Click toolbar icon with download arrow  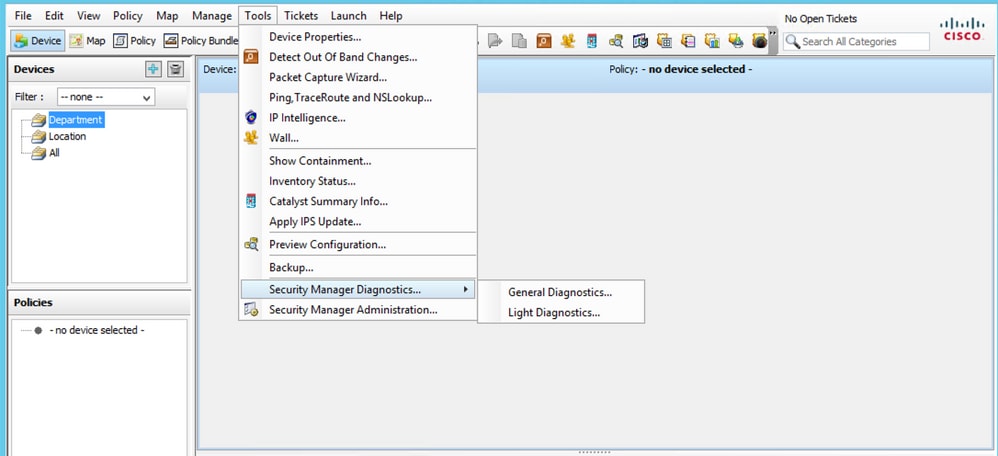pos(736,41)
